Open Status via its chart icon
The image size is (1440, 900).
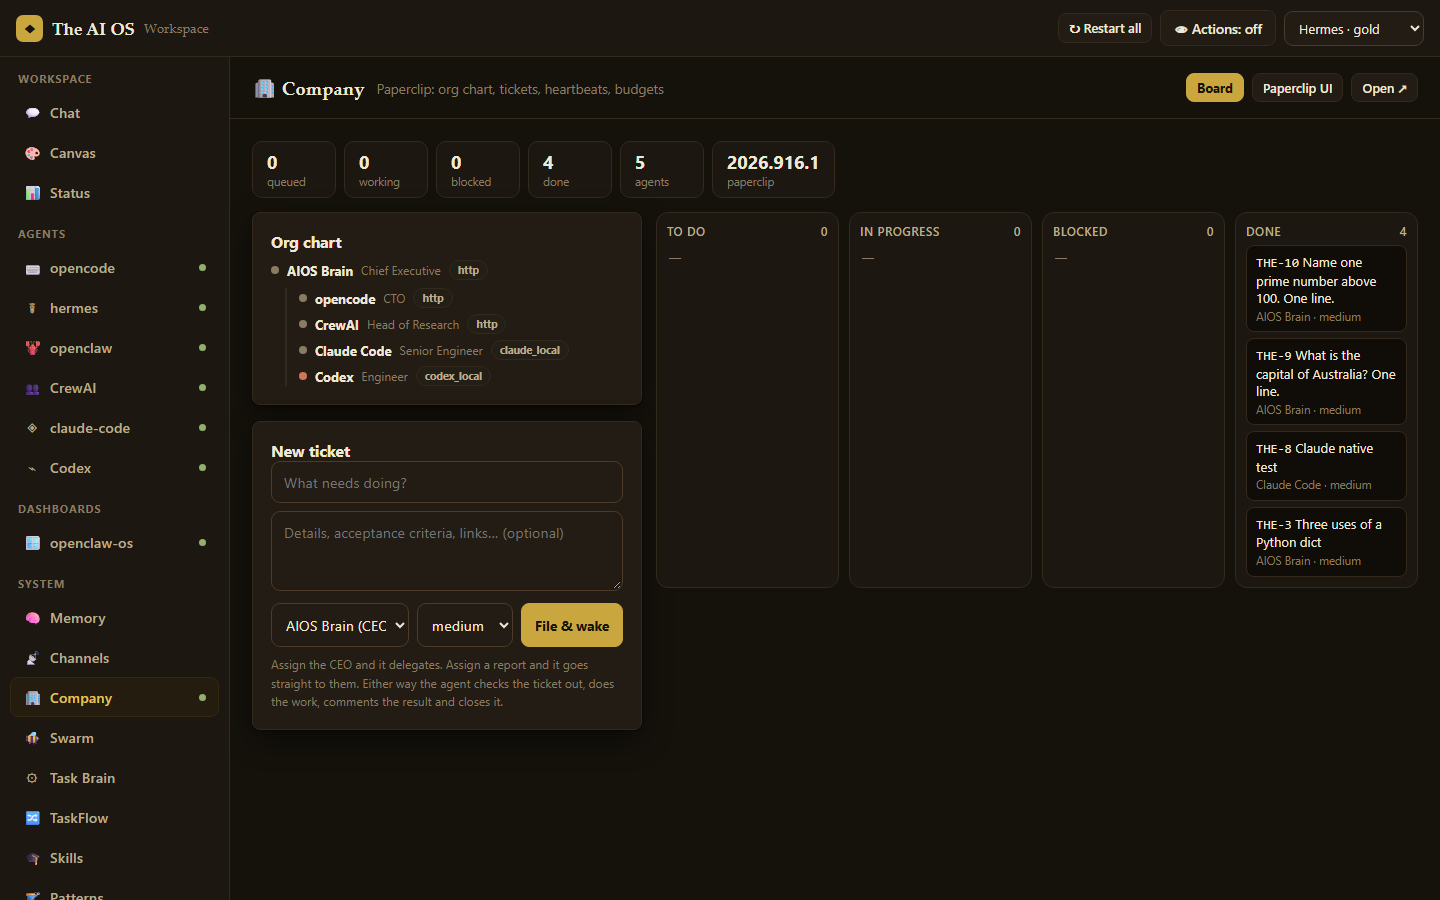pos(33,193)
